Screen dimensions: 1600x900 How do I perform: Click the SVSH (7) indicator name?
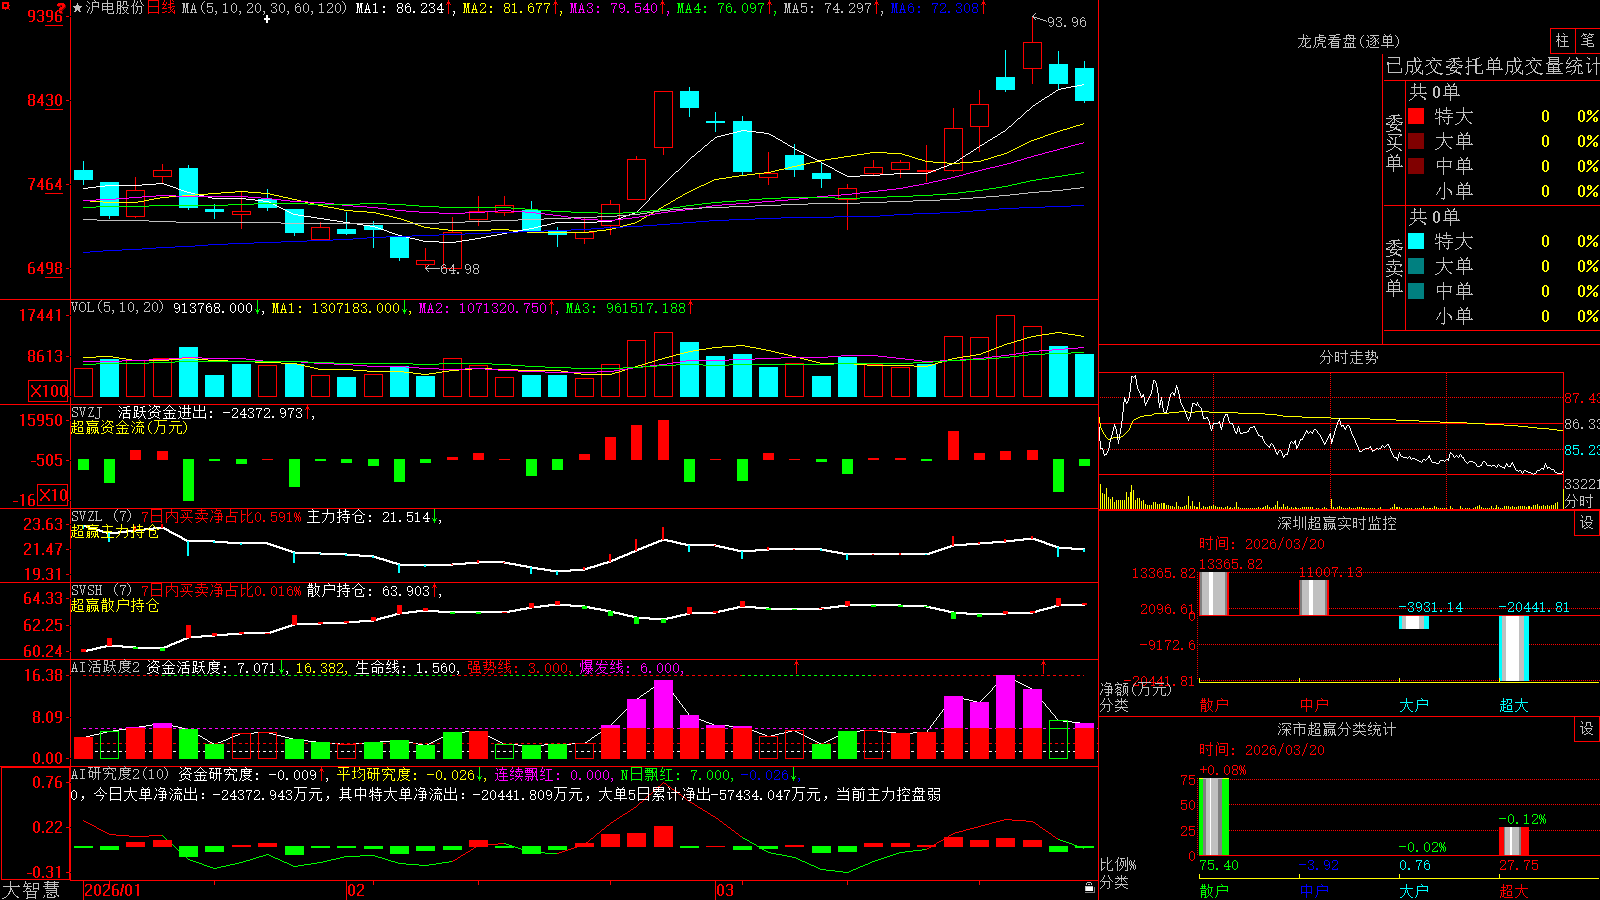pos(101,591)
